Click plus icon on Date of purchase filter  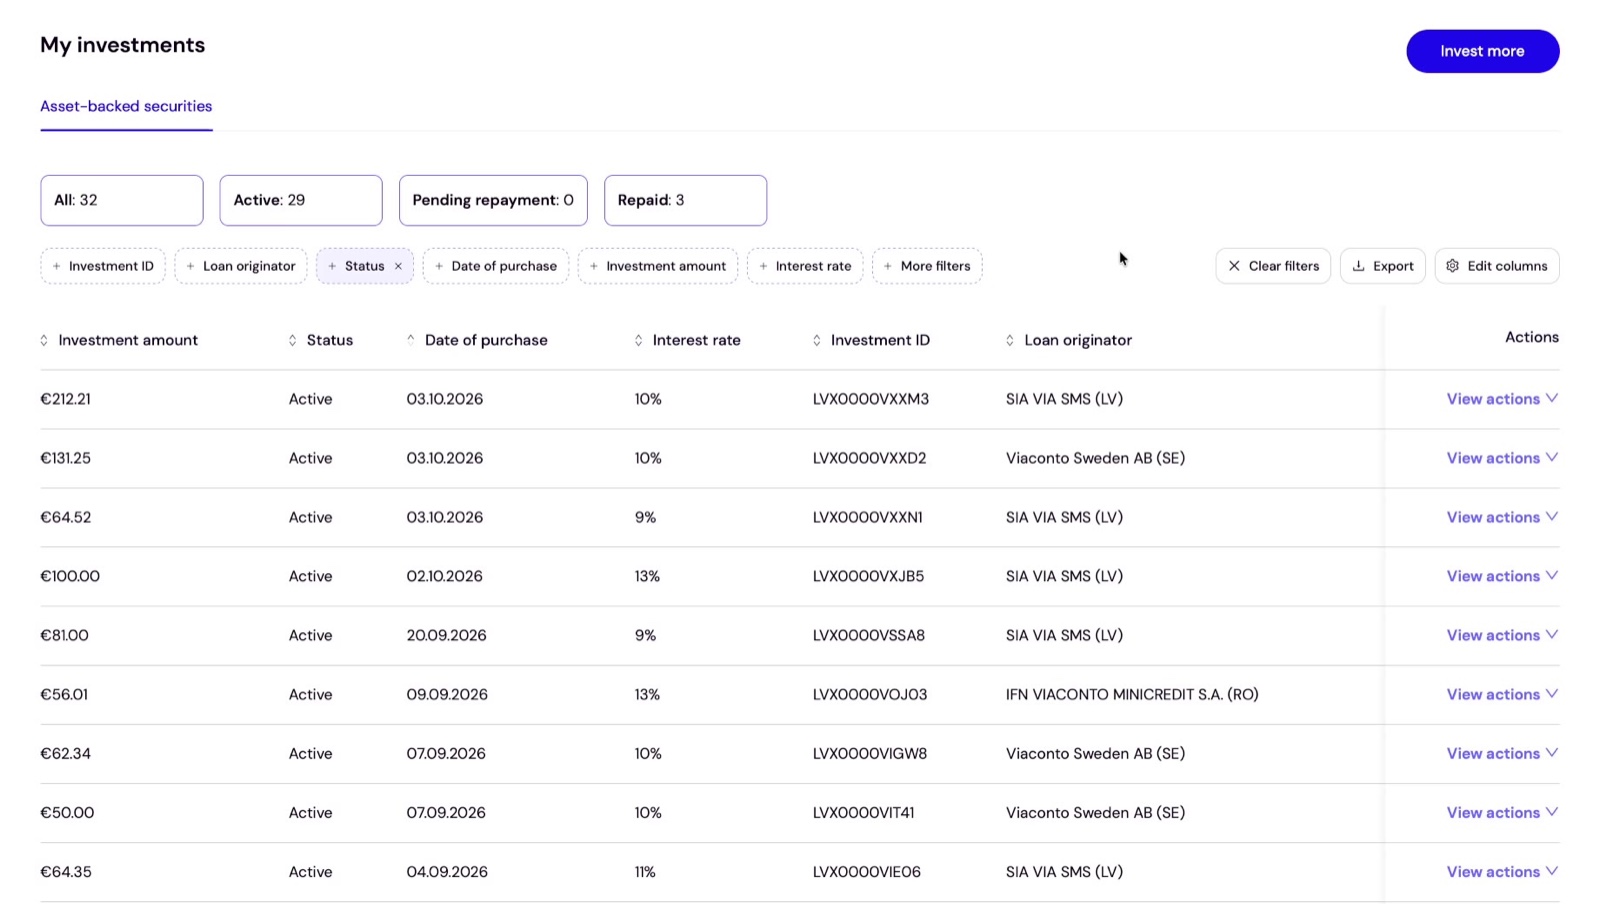(x=439, y=266)
